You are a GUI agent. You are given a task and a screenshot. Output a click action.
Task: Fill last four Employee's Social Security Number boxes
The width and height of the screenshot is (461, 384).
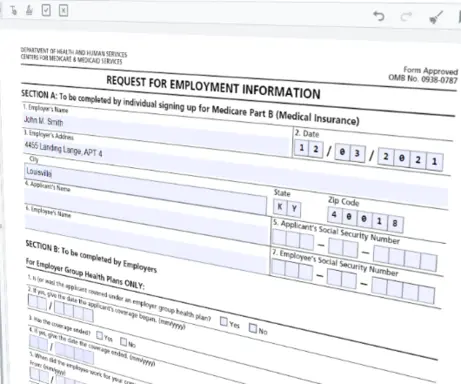tap(403, 291)
